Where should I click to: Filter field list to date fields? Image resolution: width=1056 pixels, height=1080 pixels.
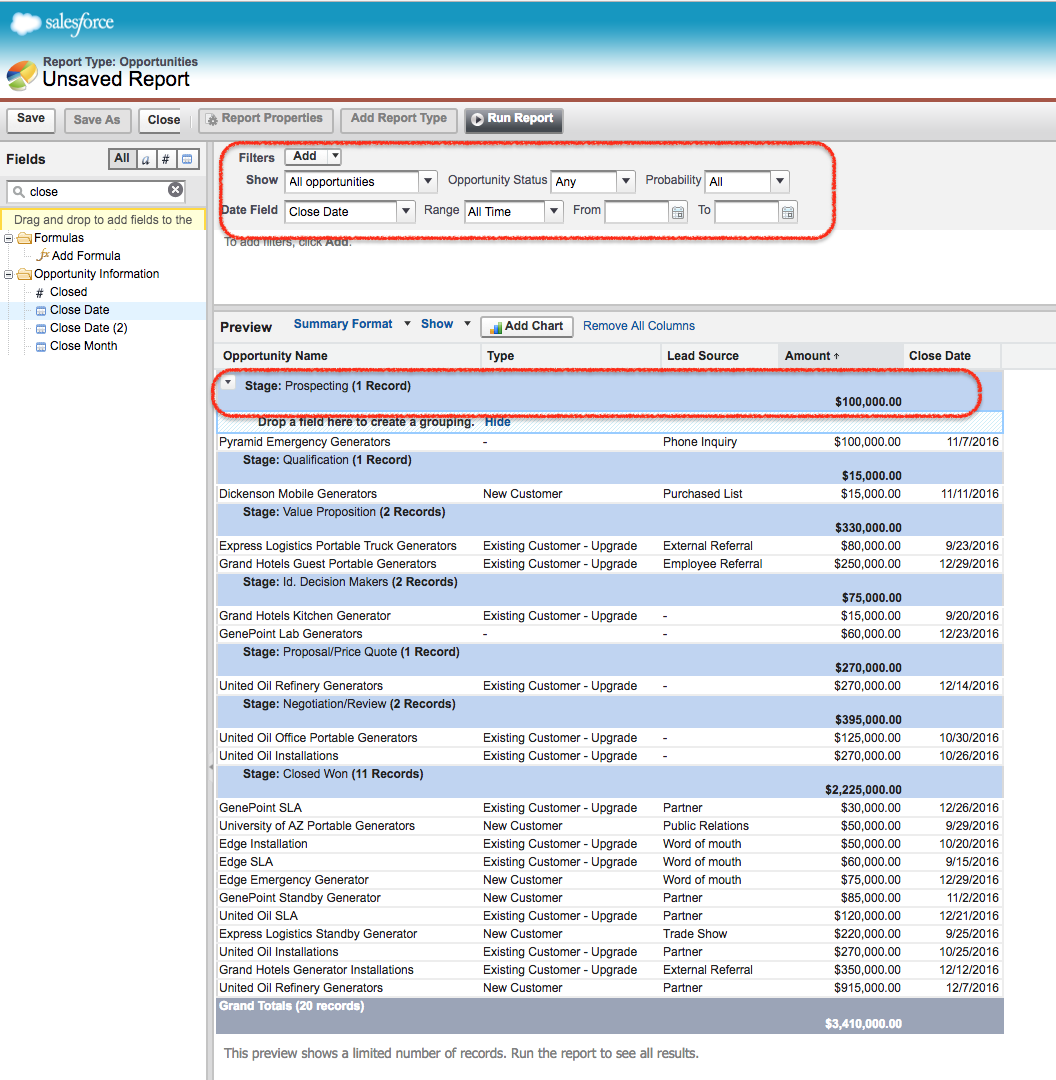coord(187,159)
